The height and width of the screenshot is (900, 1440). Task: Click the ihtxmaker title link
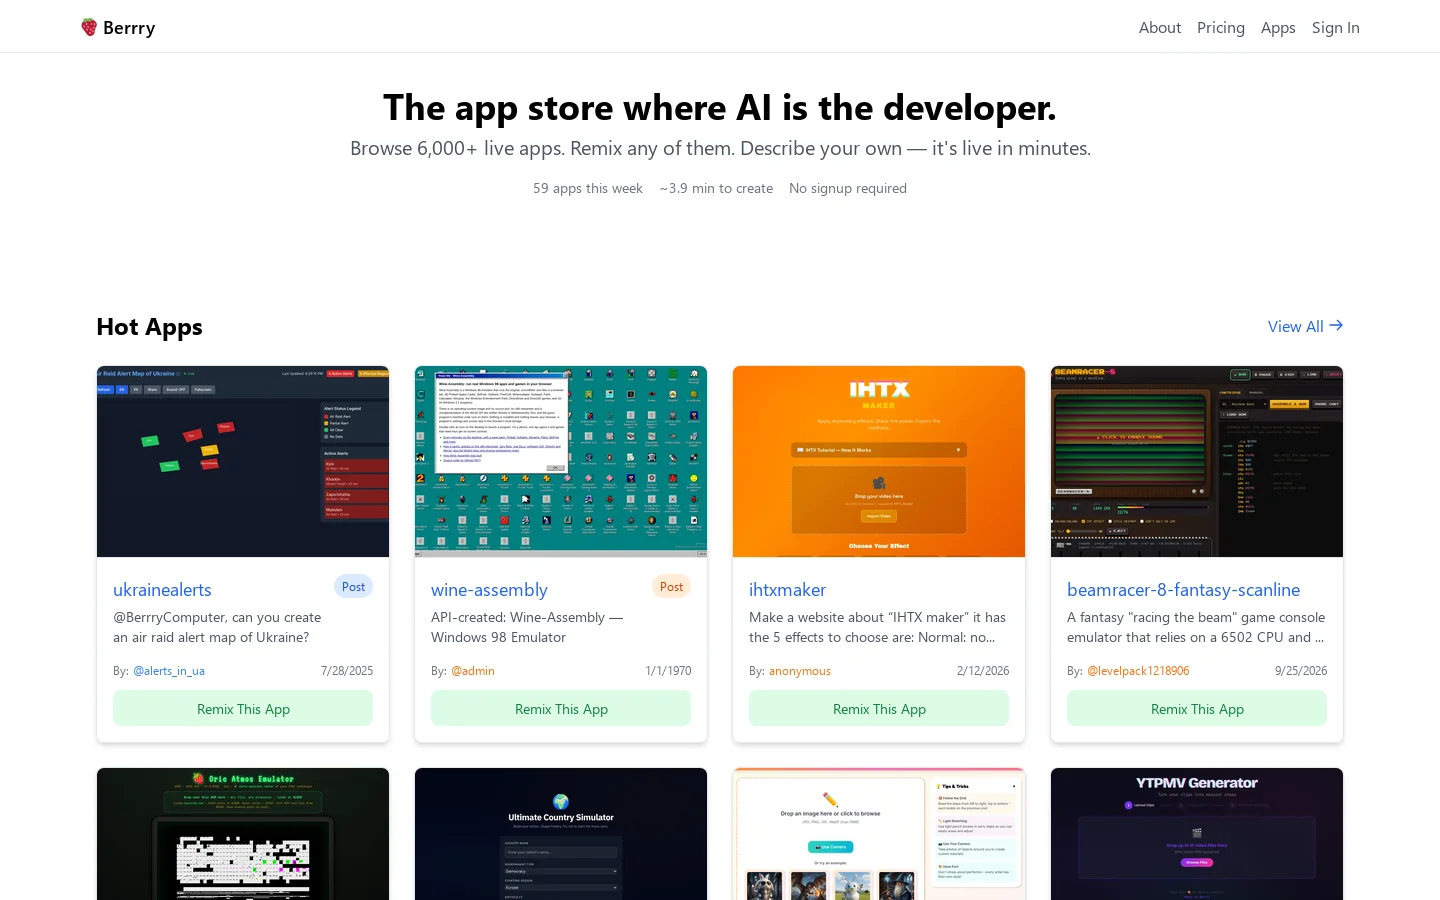787,590
